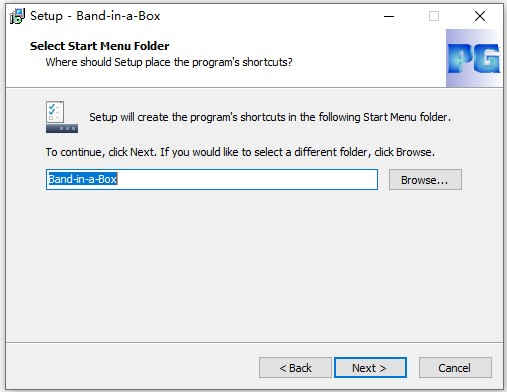Cancel the installation
Screen dimensions: 507x392
pyautogui.click(x=455, y=368)
